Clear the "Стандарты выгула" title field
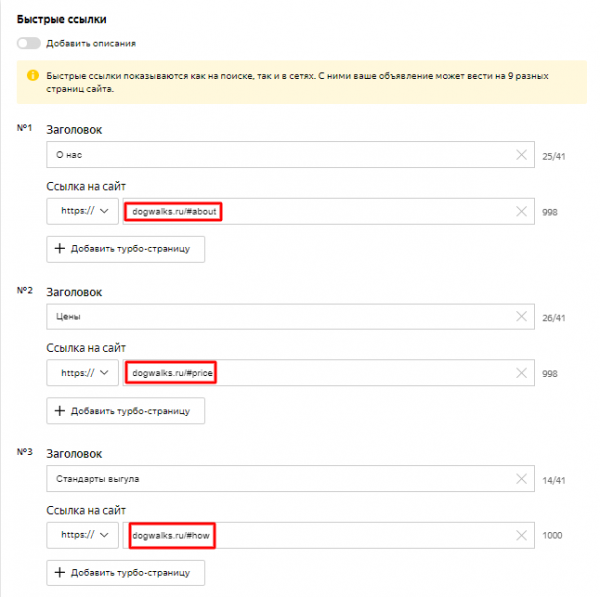The height and width of the screenshot is (597, 600). (521, 478)
